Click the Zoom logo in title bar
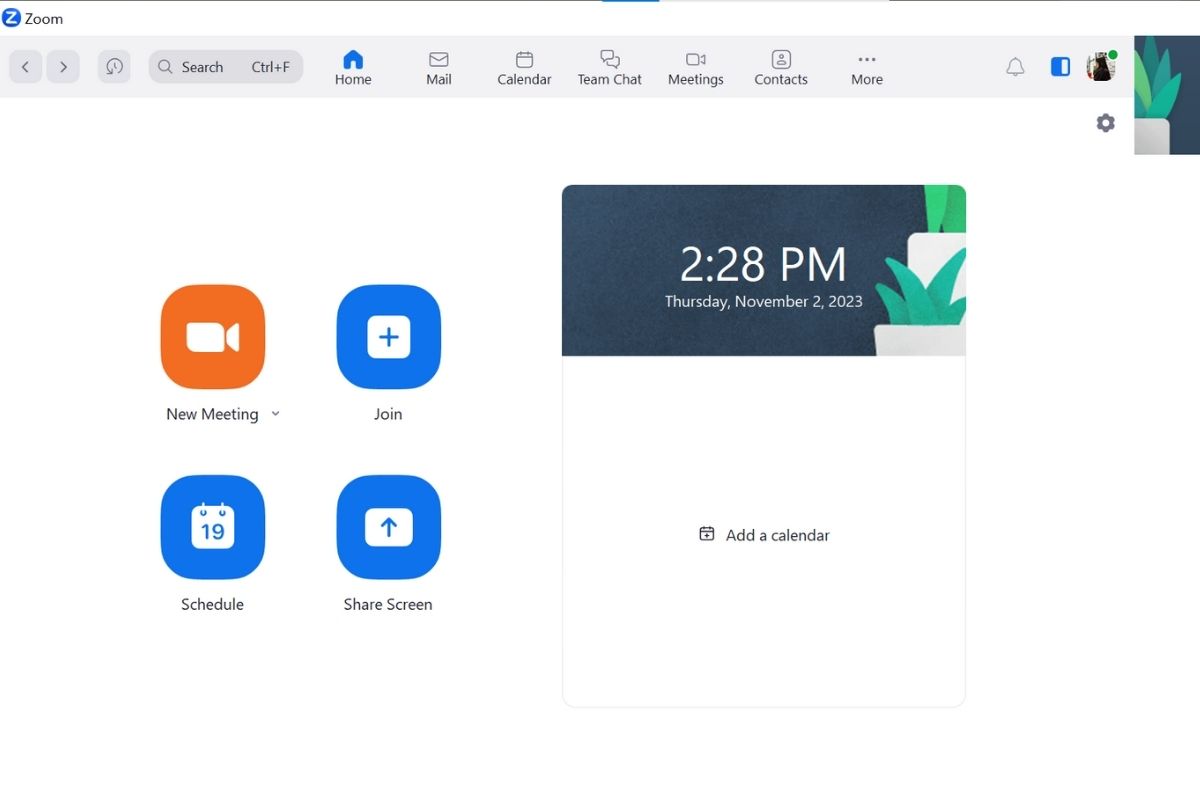Screen dimensions: 1200x800 (12, 18)
